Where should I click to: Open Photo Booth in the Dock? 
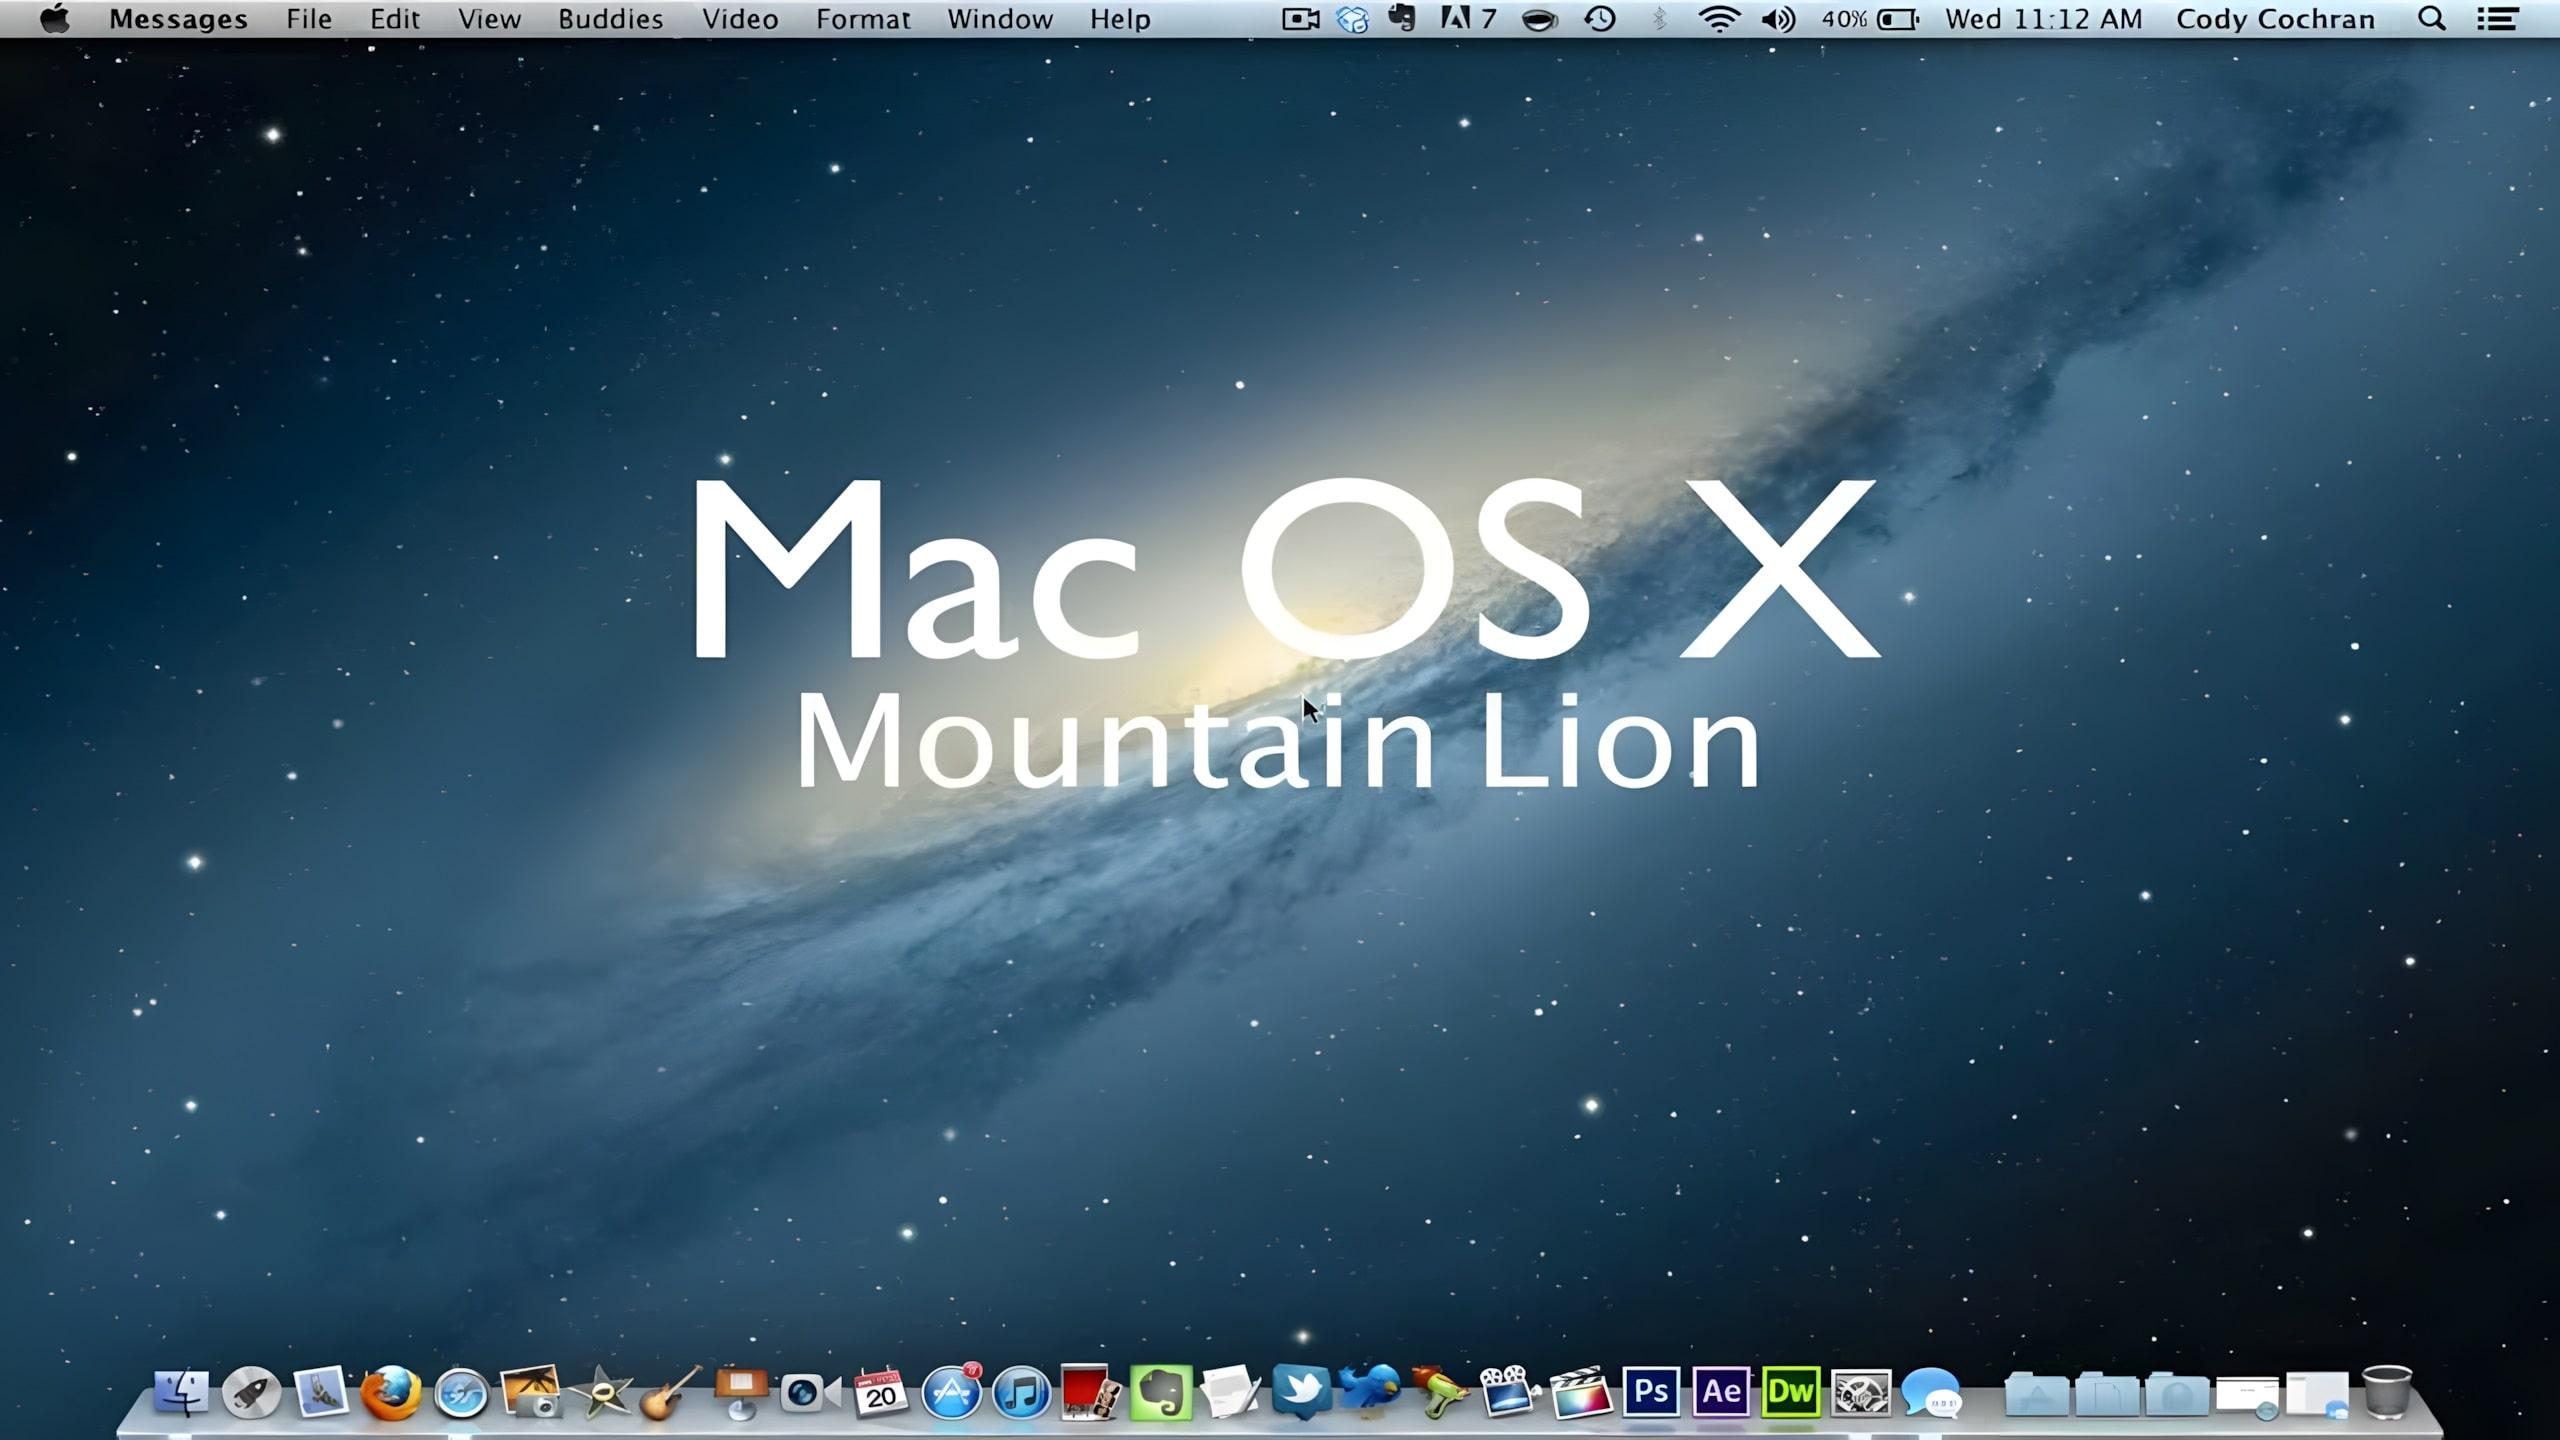(x=1091, y=1392)
